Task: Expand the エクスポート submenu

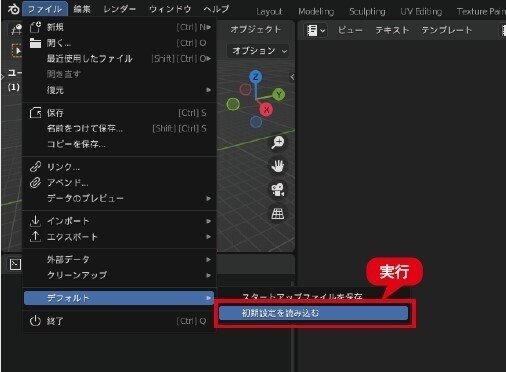Action: point(120,237)
